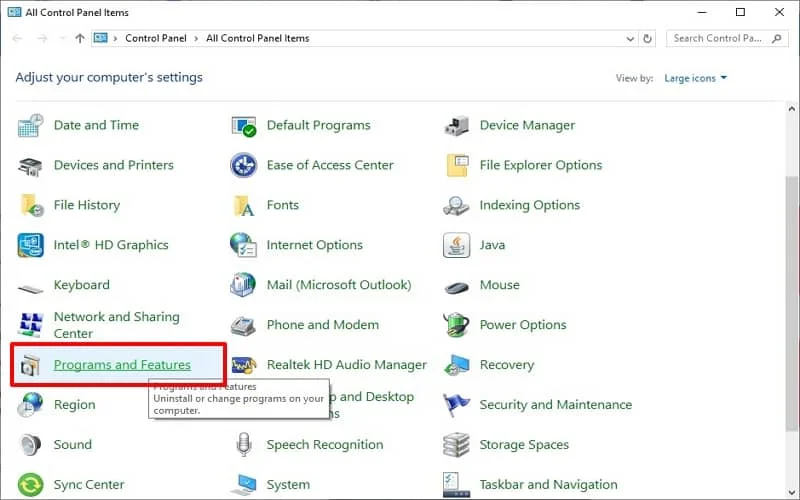This screenshot has height=500, width=800.
Task: Click Network and Sharing Center icon
Action: [31, 325]
